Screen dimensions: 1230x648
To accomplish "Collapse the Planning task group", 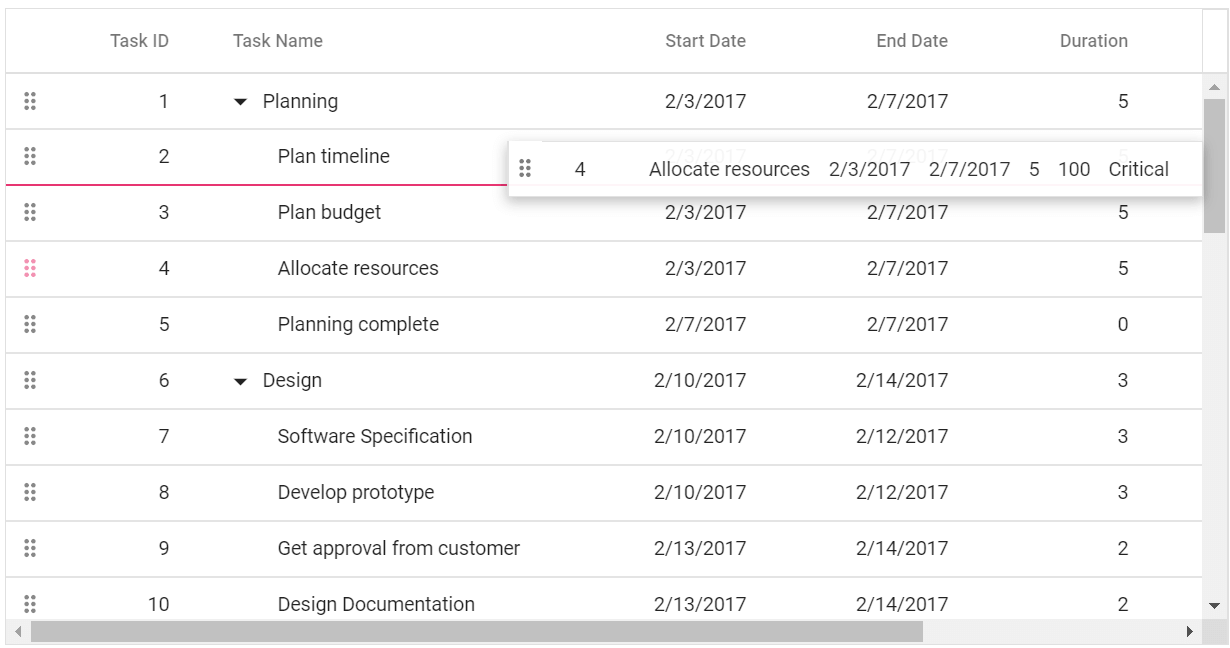I will 240,102.
